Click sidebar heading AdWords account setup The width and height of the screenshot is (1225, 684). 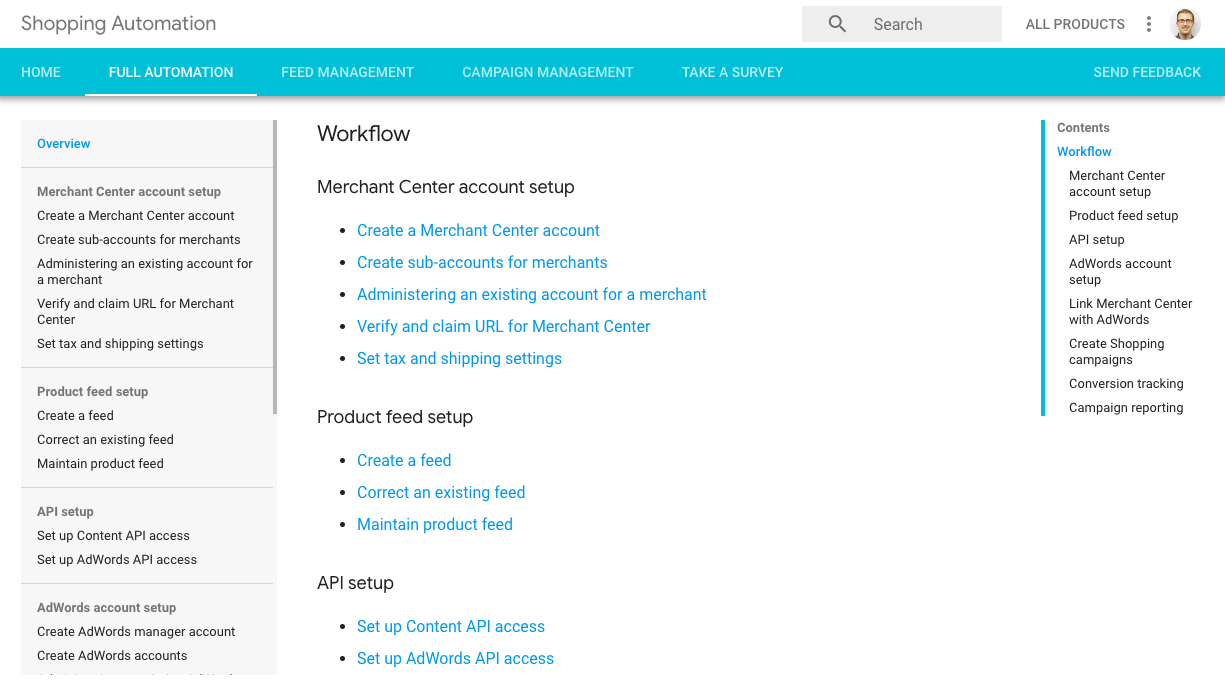(106, 608)
